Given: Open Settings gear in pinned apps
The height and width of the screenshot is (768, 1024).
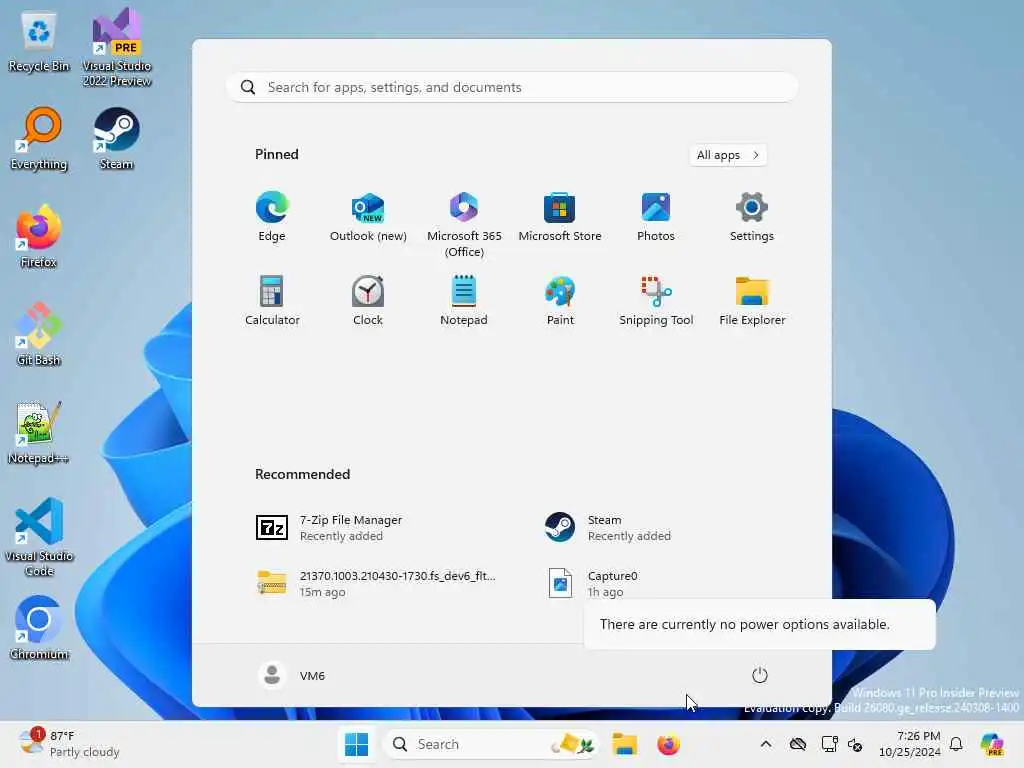Looking at the screenshot, I should 752,217.
